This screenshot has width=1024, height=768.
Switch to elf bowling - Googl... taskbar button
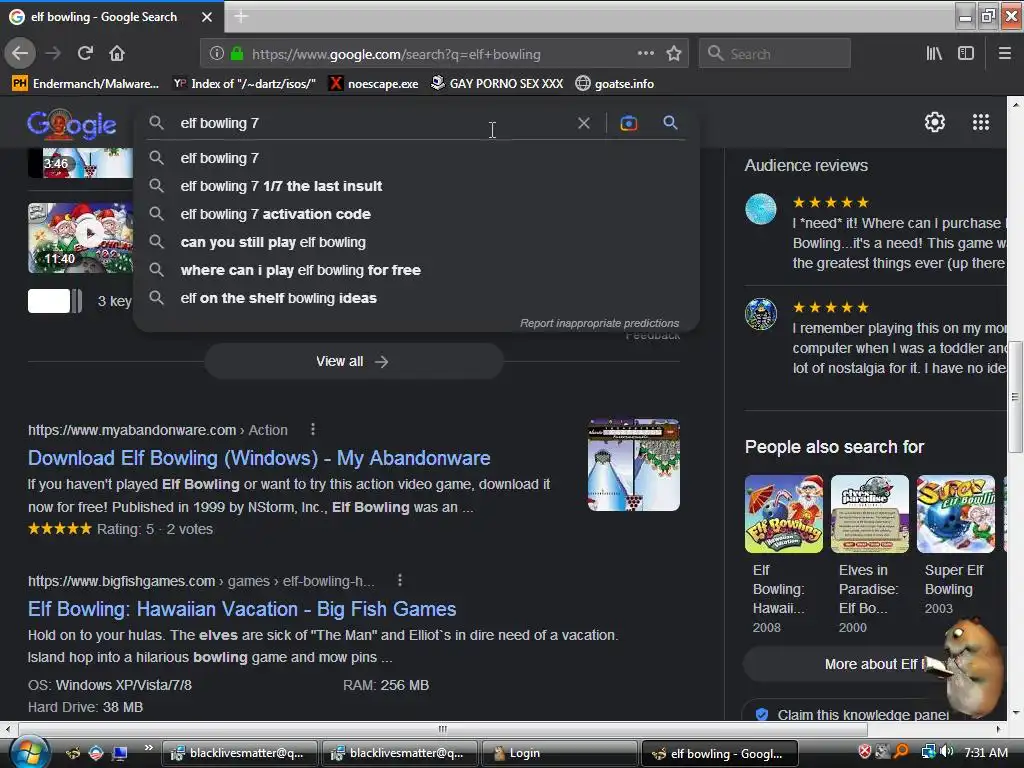pyautogui.click(x=720, y=753)
